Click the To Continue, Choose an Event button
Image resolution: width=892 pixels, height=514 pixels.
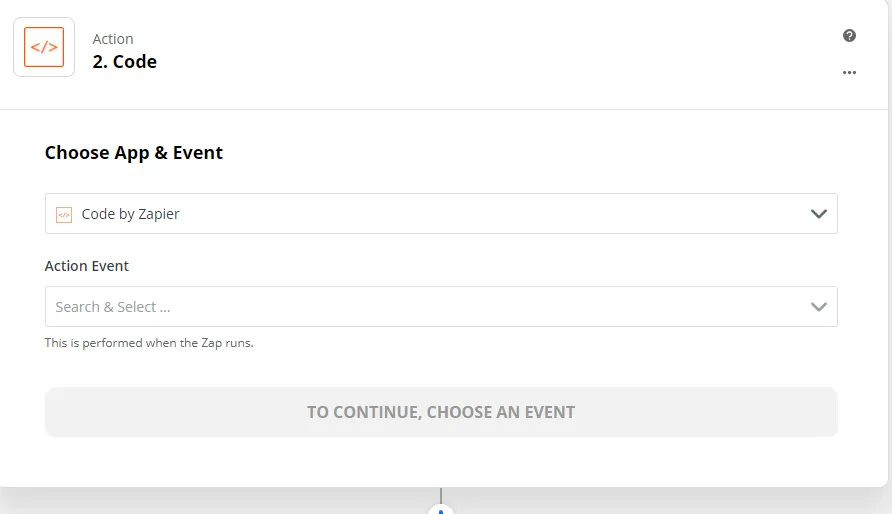(x=441, y=412)
